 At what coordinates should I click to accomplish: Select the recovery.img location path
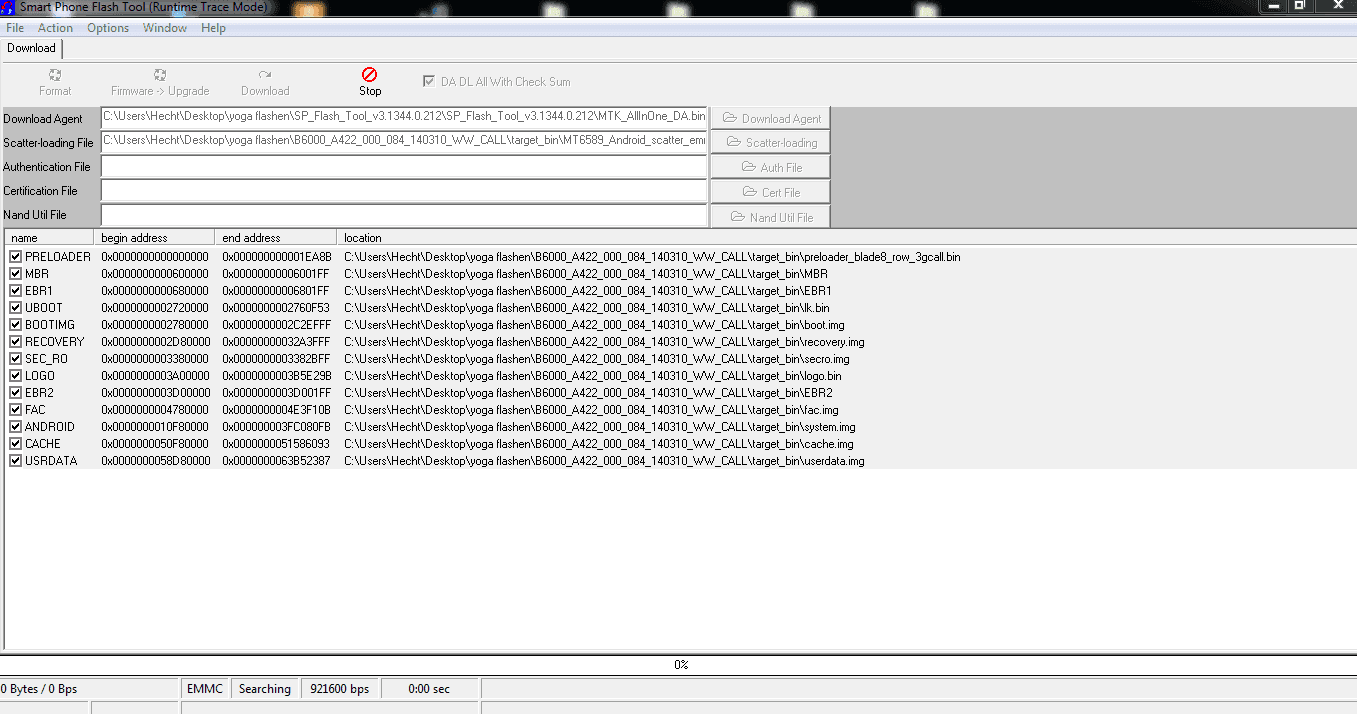(x=604, y=342)
